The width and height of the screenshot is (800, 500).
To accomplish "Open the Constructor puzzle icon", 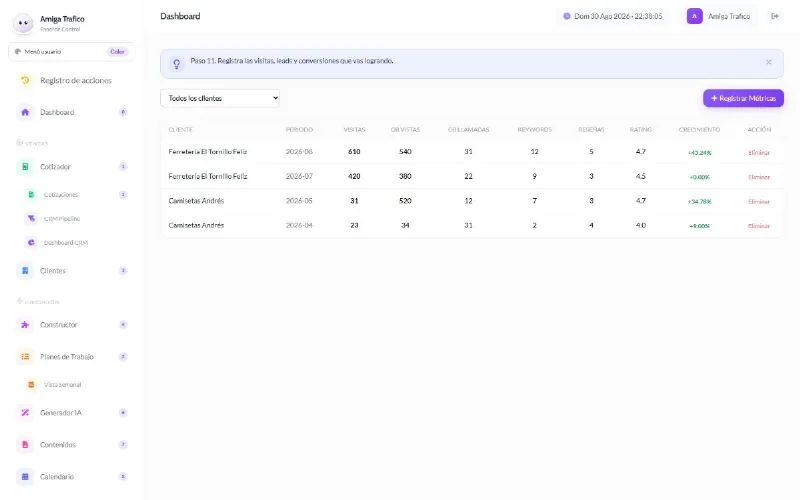I will pyautogui.click(x=25, y=324).
